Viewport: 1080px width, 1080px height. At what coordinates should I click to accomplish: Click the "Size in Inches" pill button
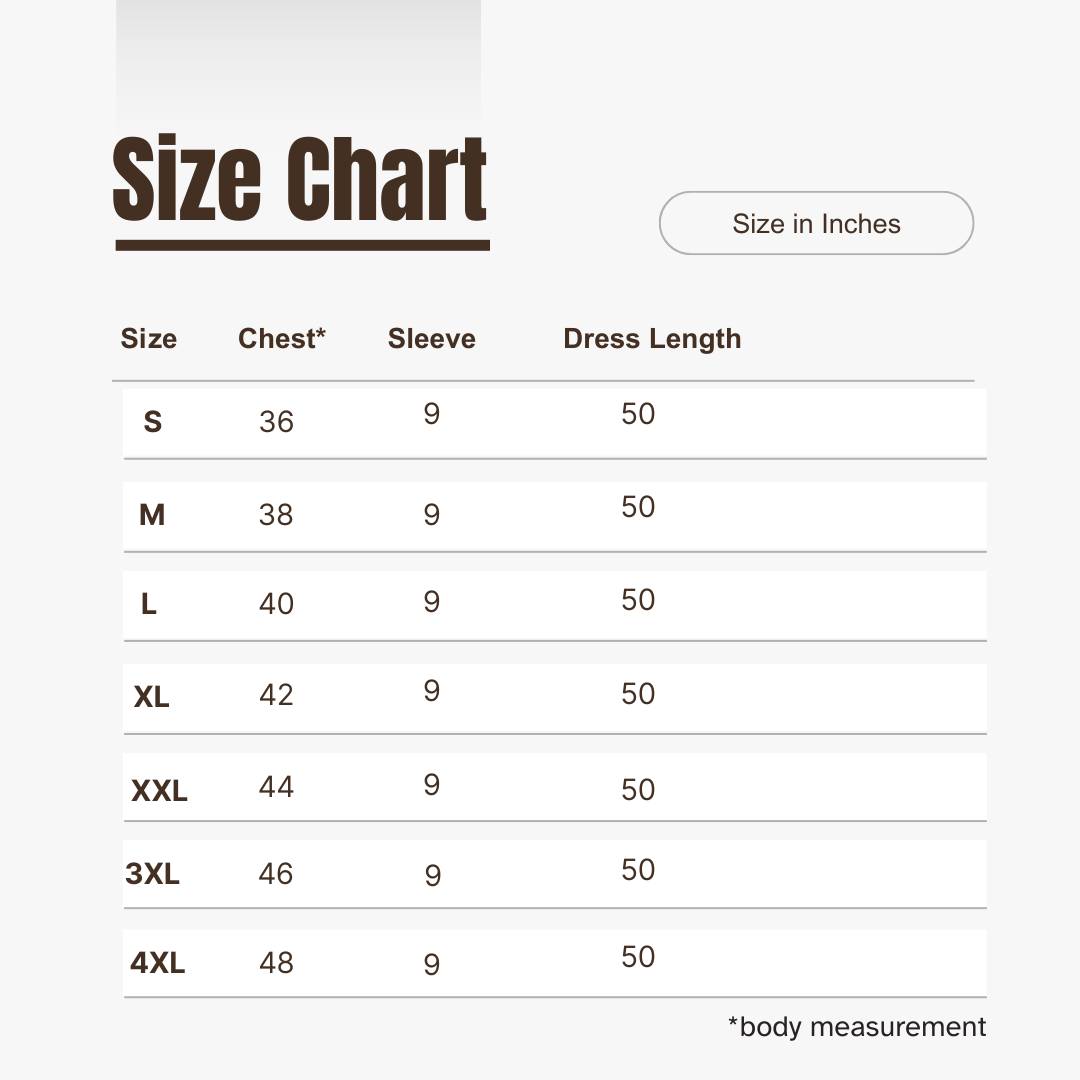click(x=816, y=223)
